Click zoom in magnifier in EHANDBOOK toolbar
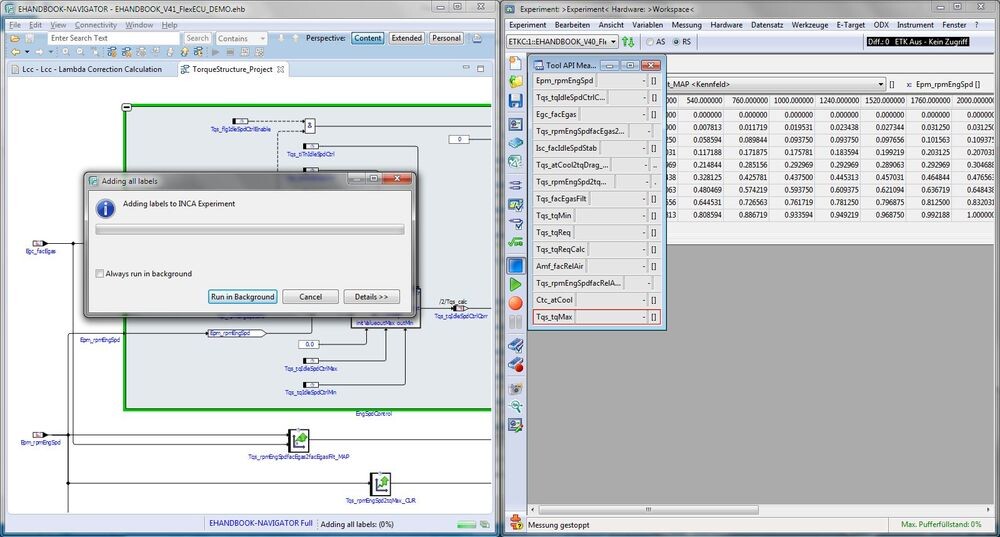 [66, 52]
